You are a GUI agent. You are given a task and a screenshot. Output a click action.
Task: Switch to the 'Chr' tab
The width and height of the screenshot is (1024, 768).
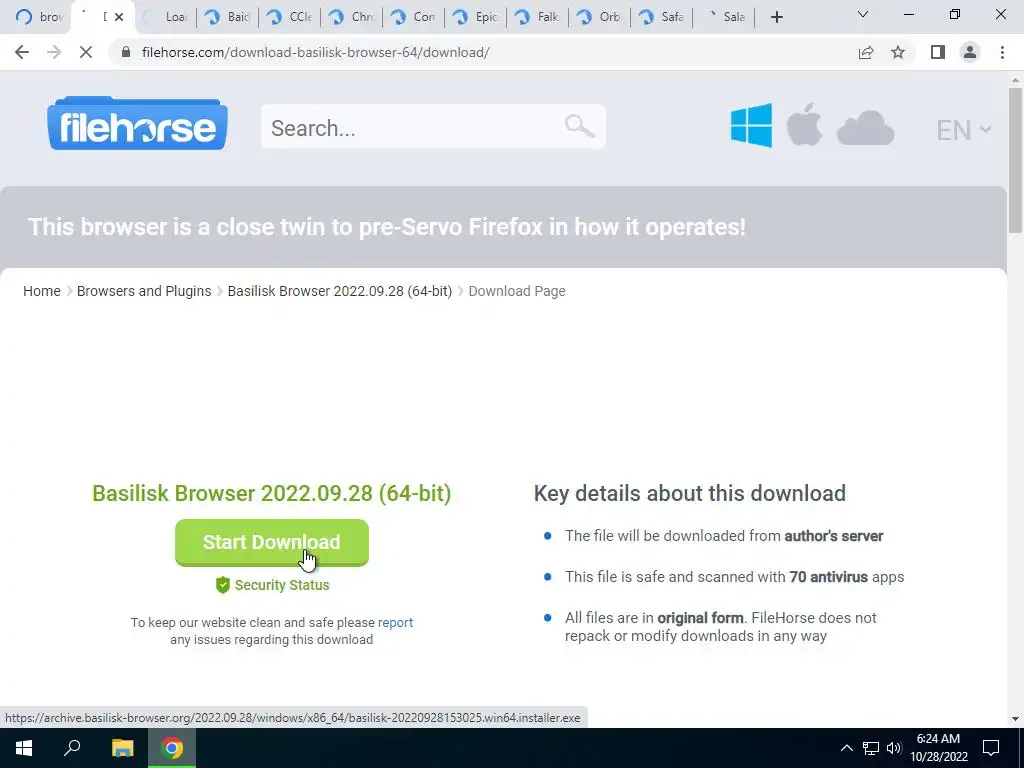click(351, 17)
